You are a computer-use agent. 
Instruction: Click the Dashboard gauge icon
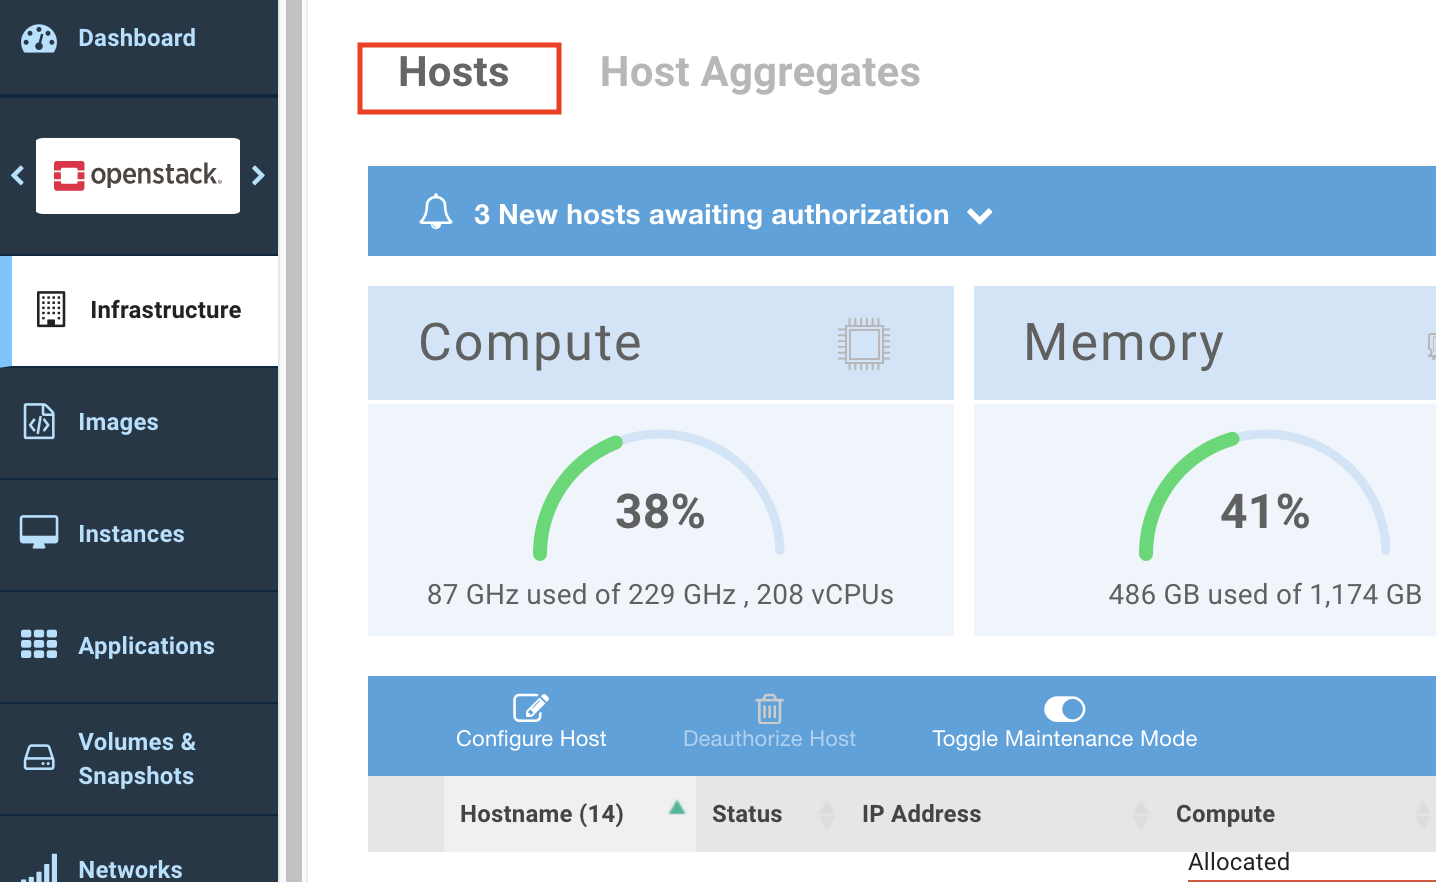click(39, 39)
